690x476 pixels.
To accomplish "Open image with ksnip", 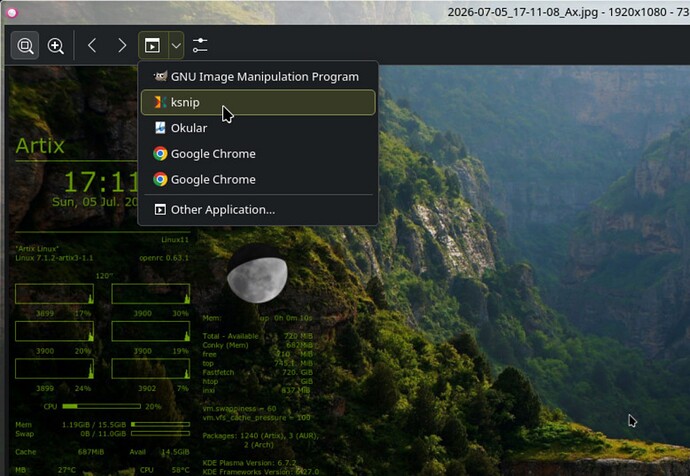I will 258,103.
